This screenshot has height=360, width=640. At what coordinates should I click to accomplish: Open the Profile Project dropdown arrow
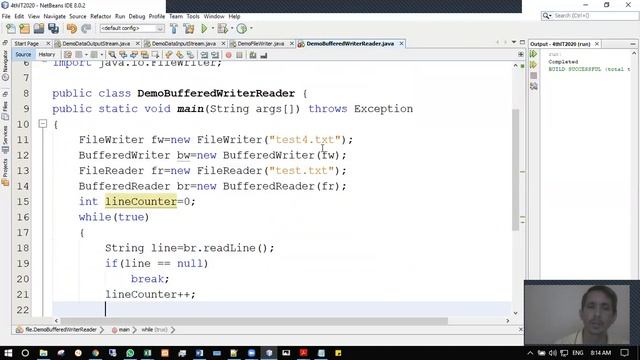point(251,28)
